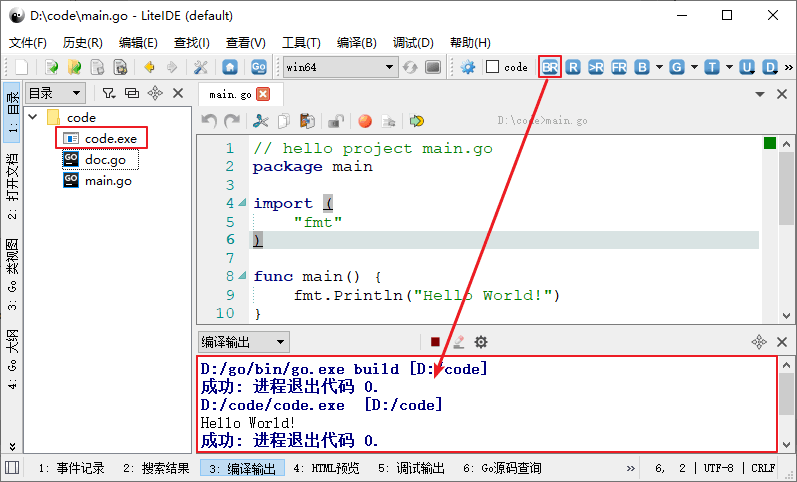Click the R Run button

click(x=573, y=67)
